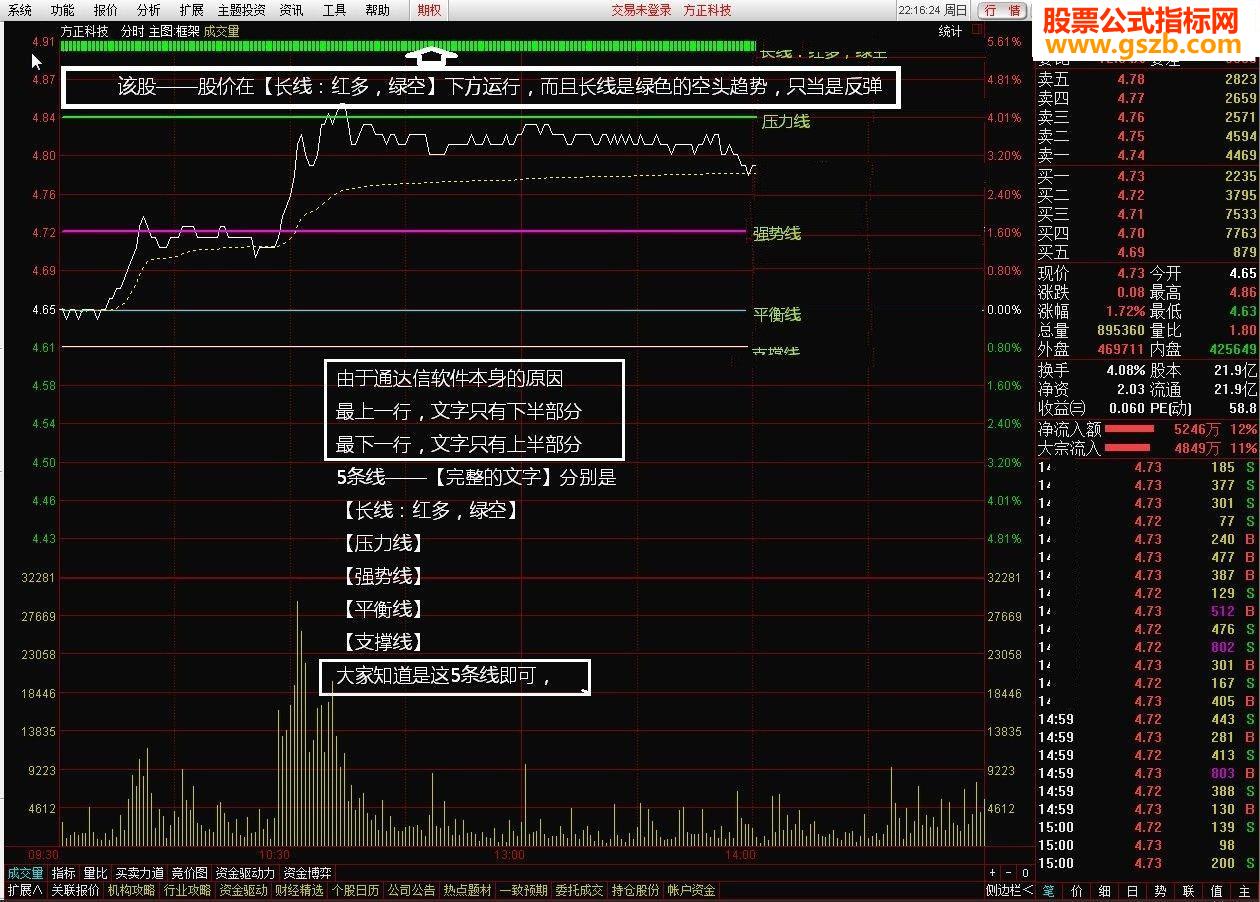Open 资金驱动 in bottom bar
This screenshot has height=902, width=1260.
(244, 890)
